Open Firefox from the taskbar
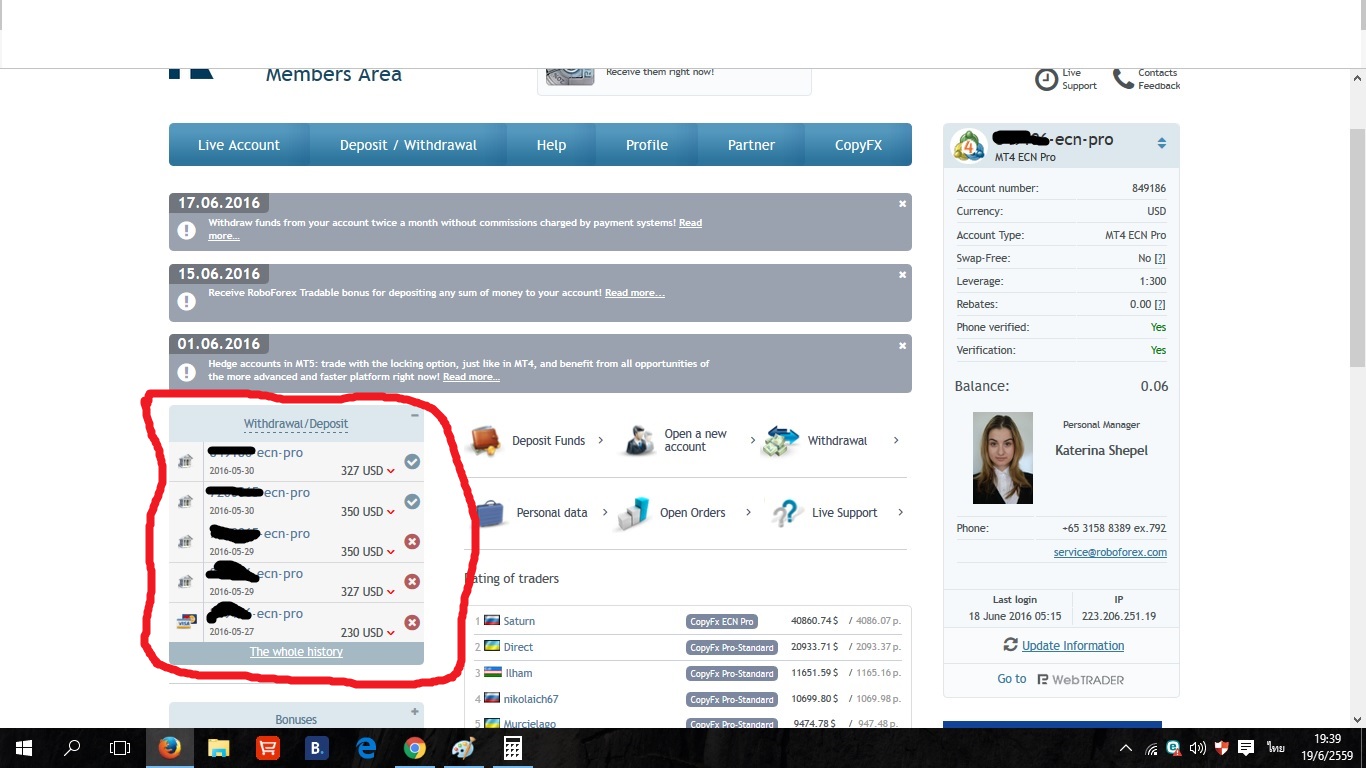 point(169,748)
